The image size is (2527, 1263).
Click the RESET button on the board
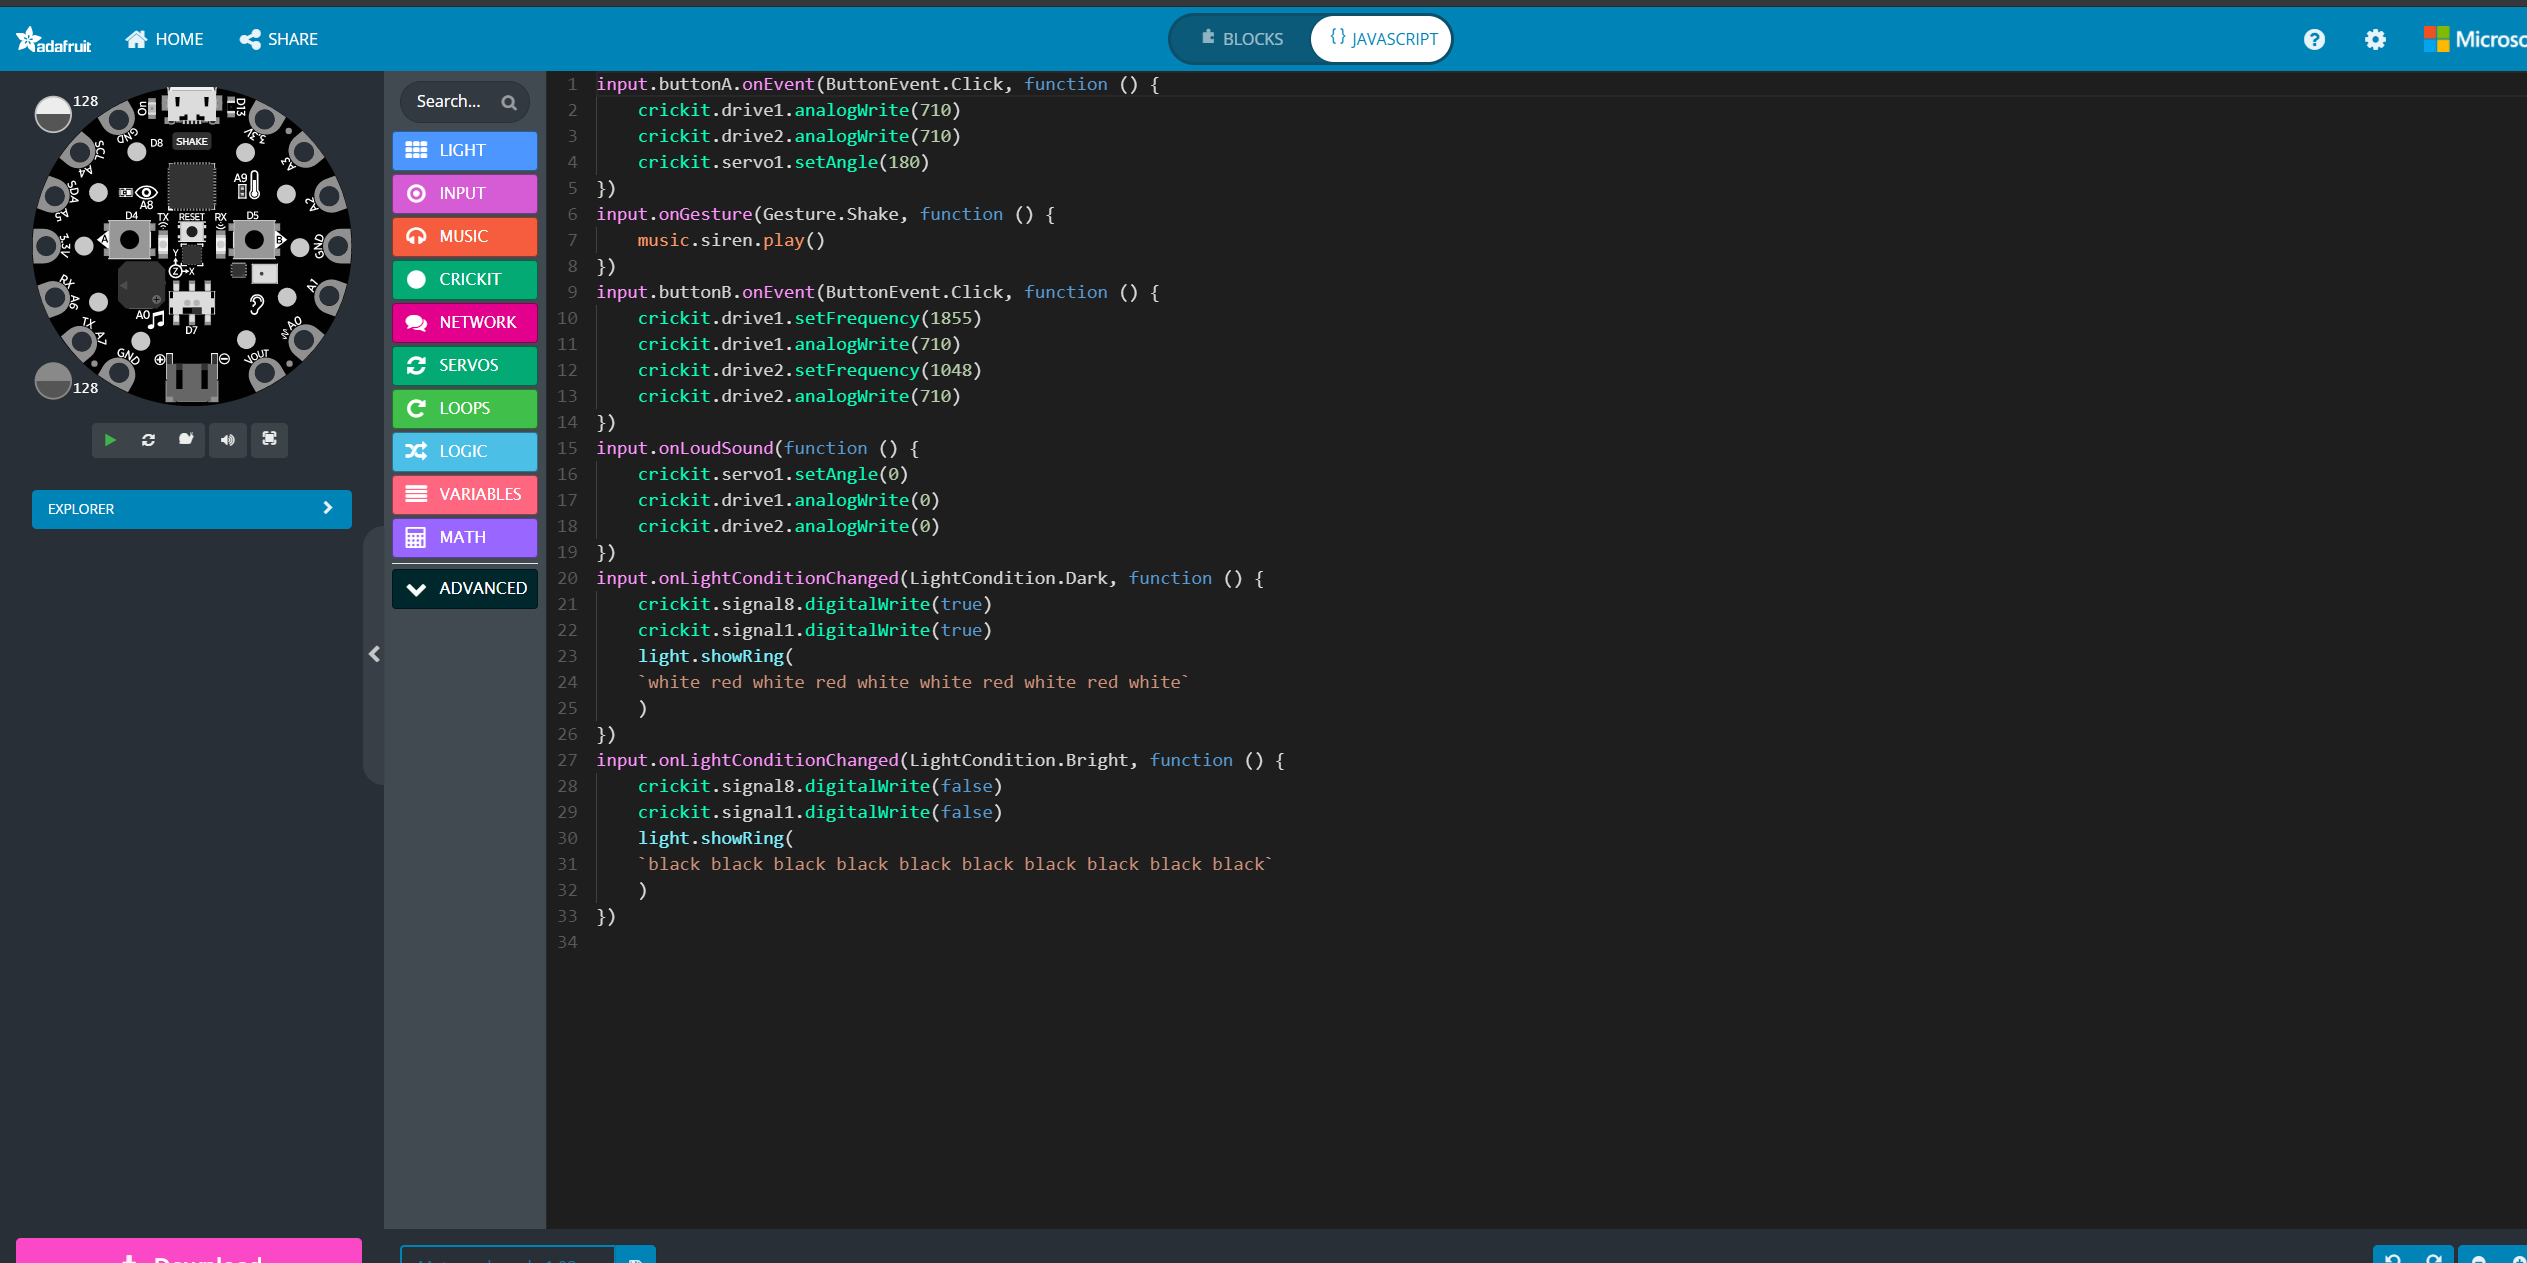pyautogui.click(x=191, y=233)
